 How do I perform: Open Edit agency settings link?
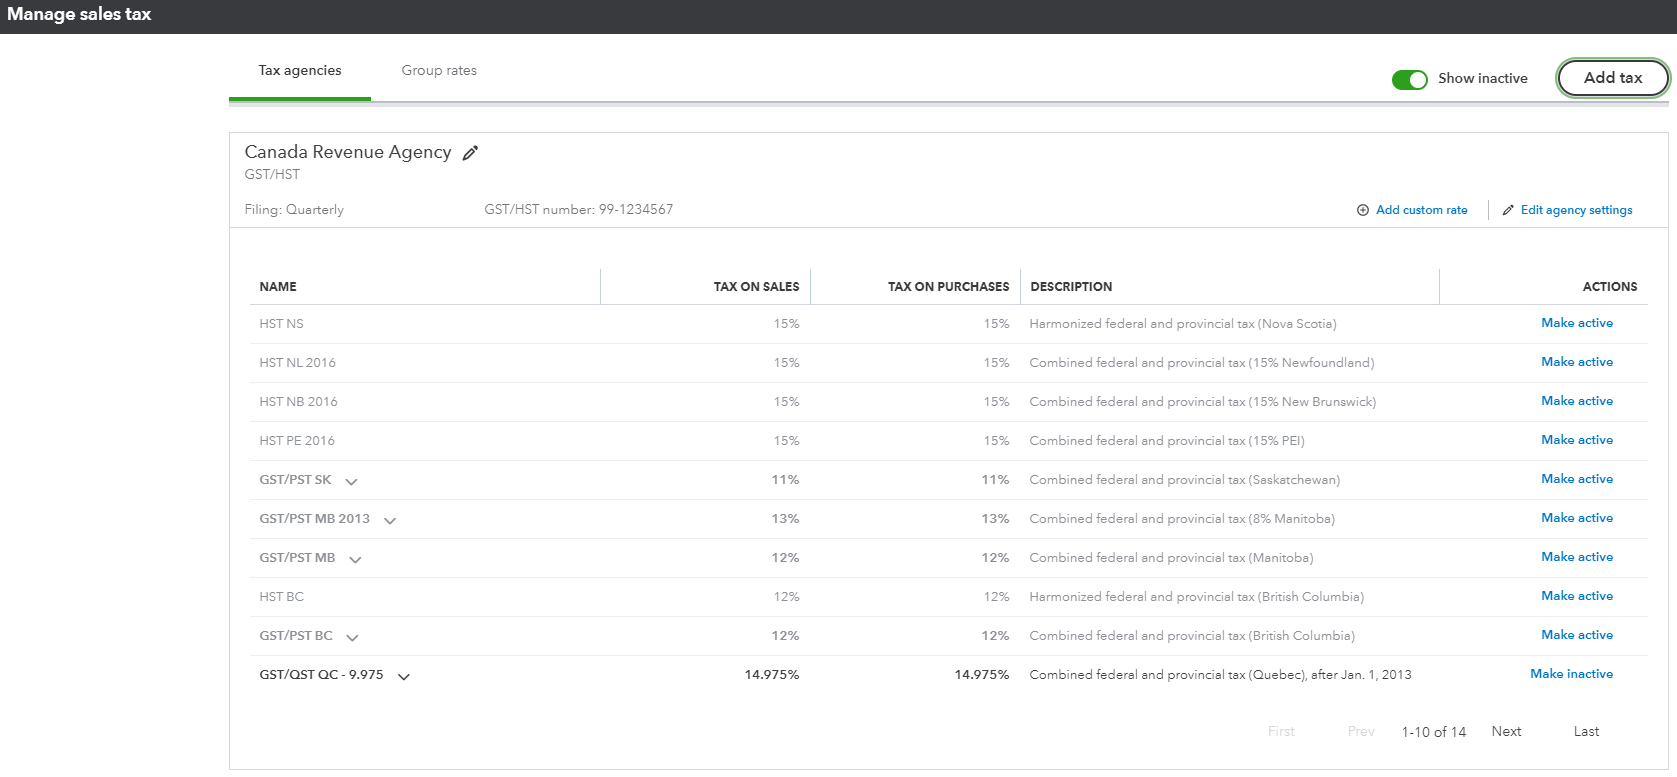pos(1576,210)
